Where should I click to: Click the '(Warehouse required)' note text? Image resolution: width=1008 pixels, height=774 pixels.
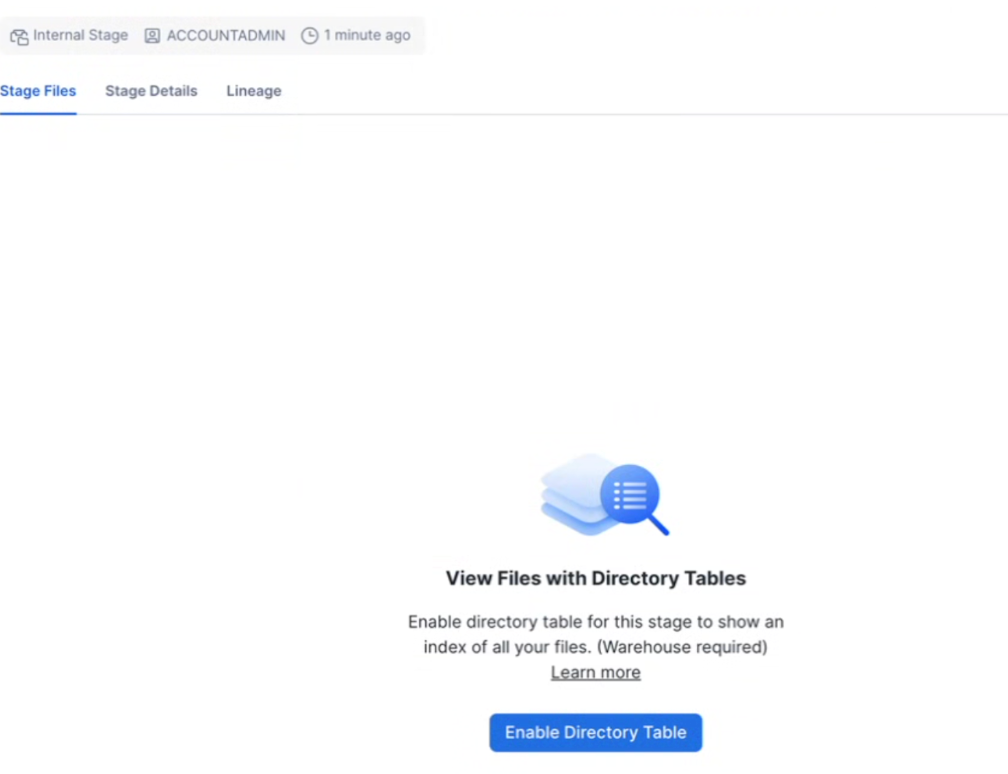[x=684, y=647]
